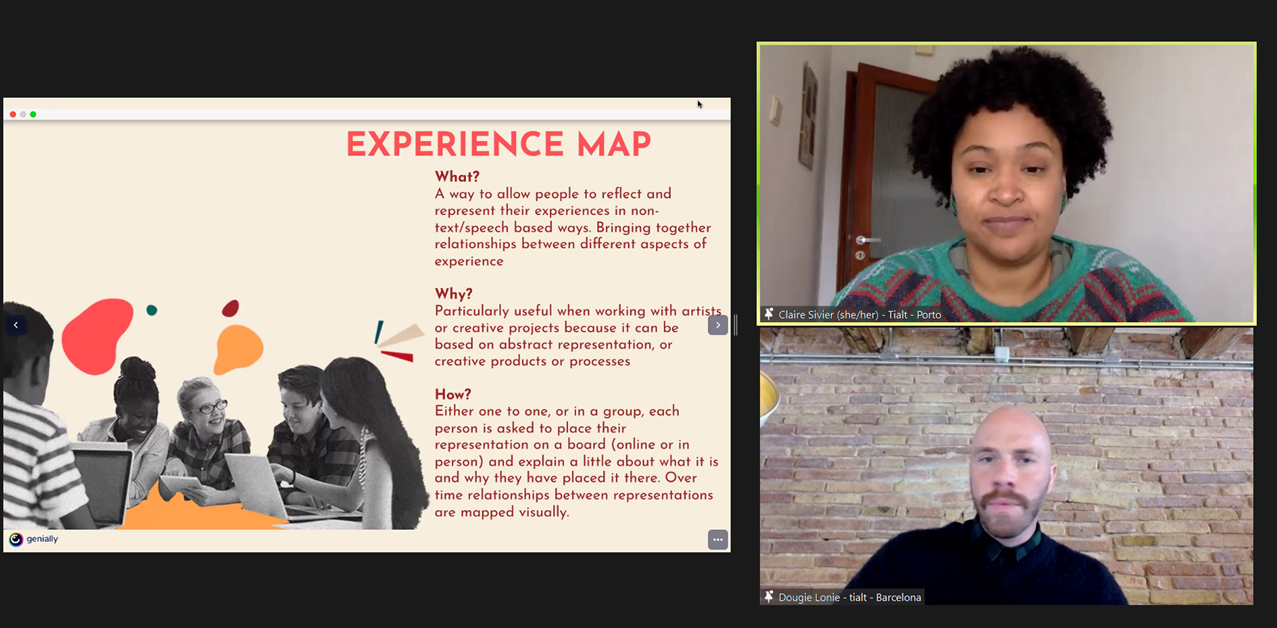The height and width of the screenshot is (628, 1277).
Task: Select Dougie Lonie's video tile
Action: 1006,466
